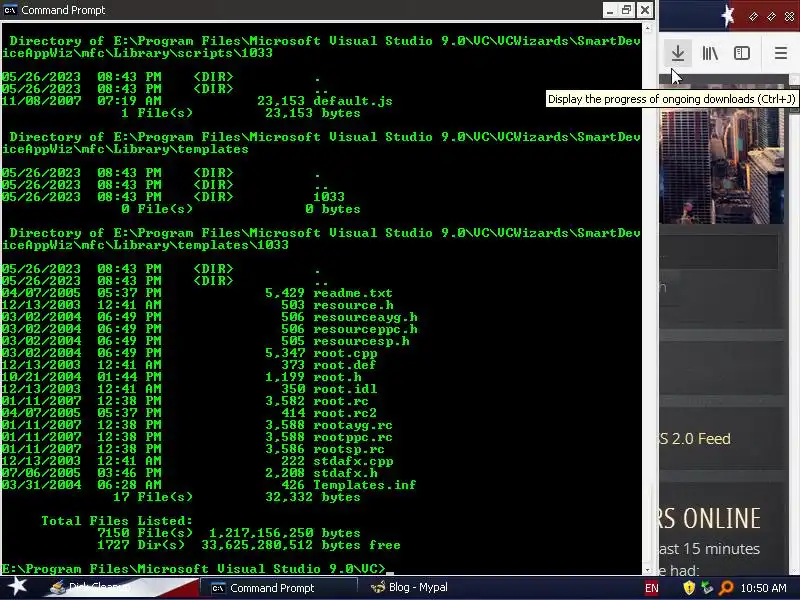Select the Command Prompt taskbar button
Image resolution: width=800 pixels, height=600 pixels.
click(279, 588)
